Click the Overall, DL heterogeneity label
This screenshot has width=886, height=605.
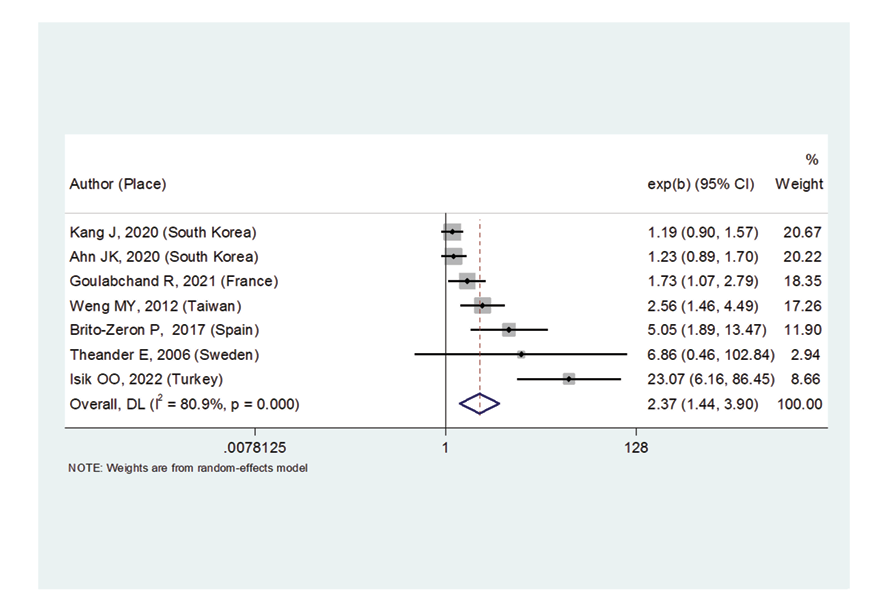(185, 403)
